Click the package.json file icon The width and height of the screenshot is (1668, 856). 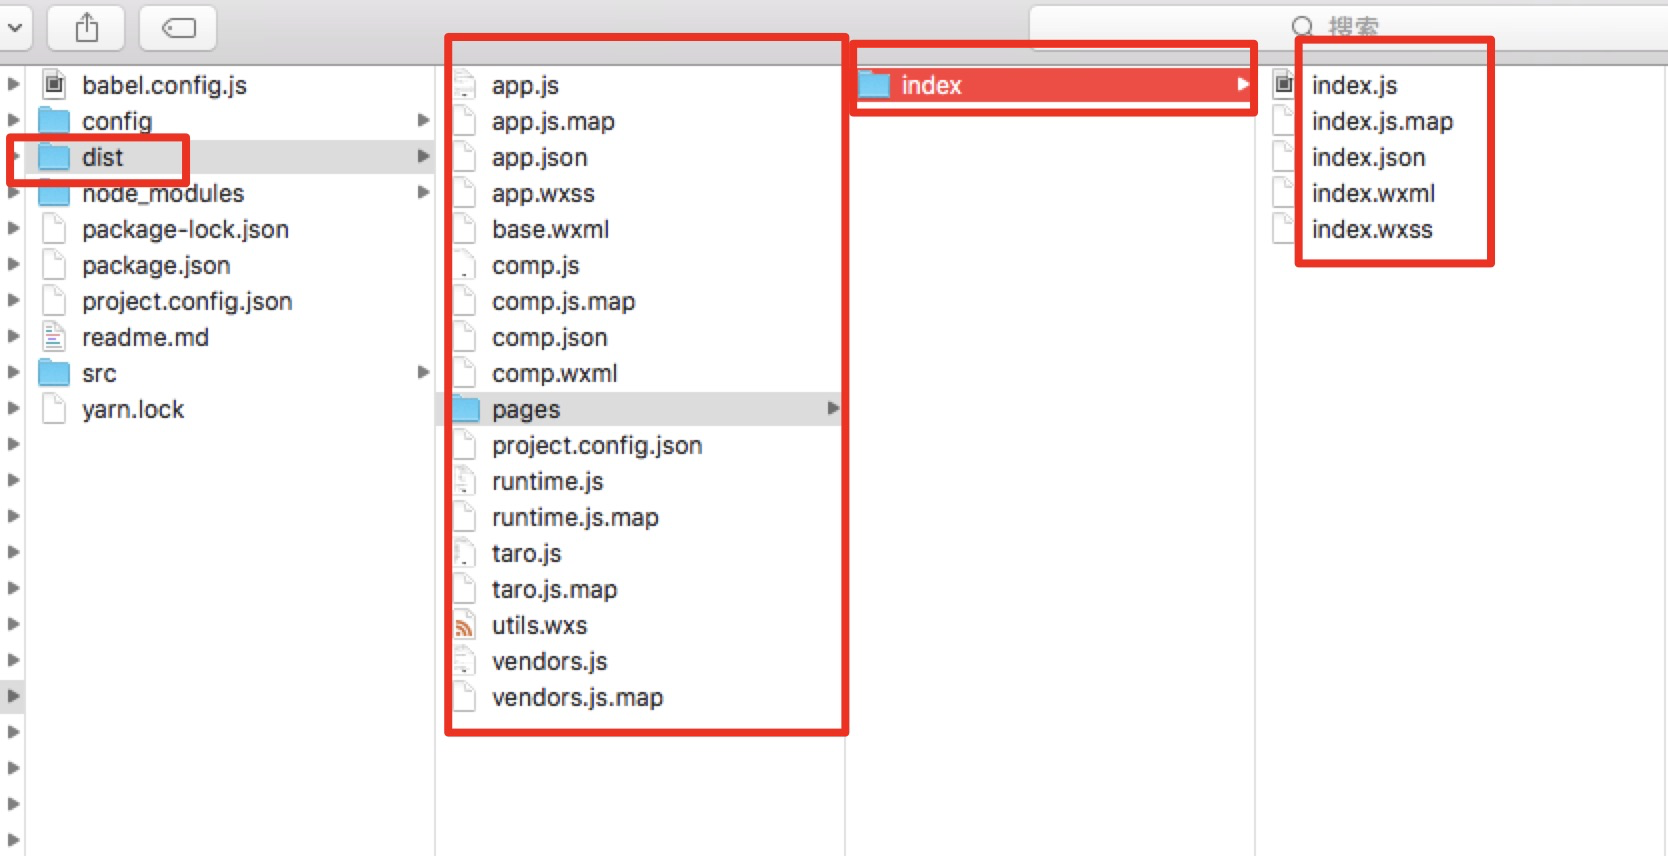54,265
